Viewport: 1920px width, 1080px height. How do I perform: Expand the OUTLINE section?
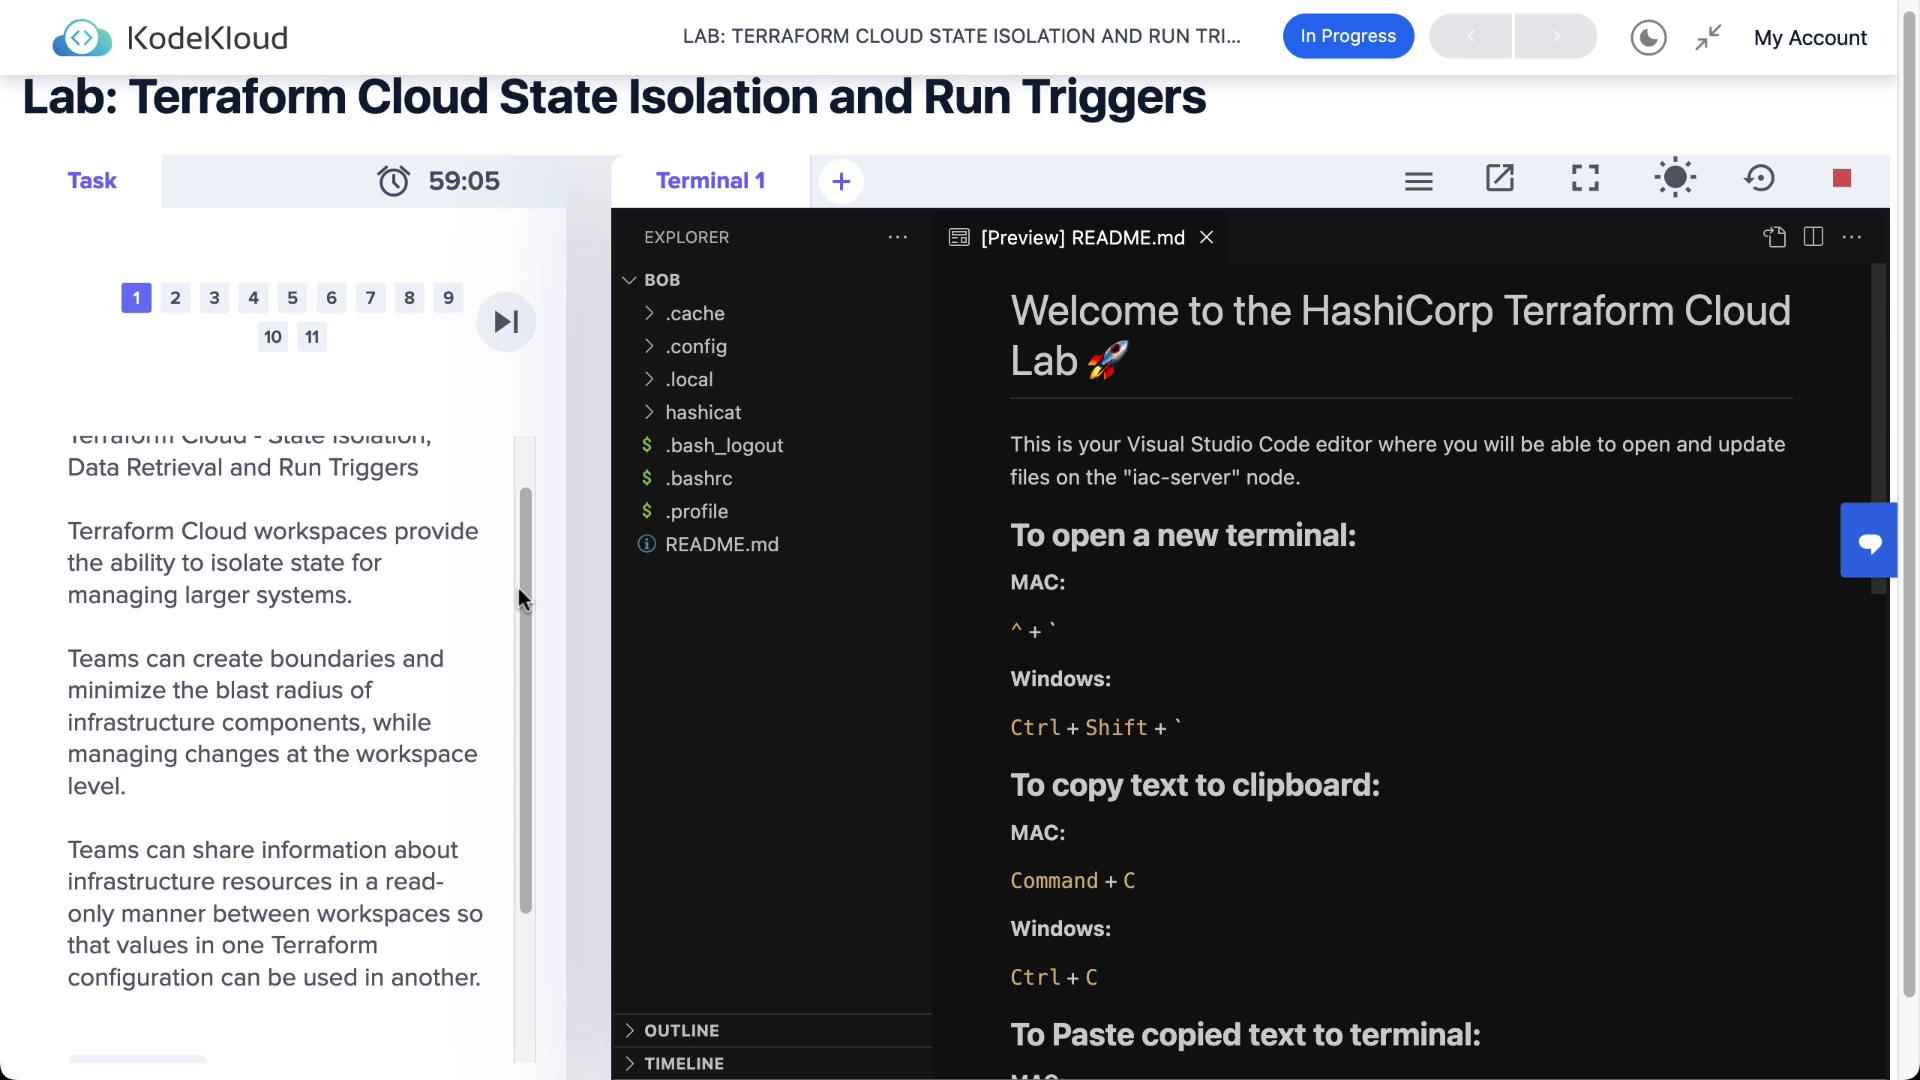[681, 1030]
